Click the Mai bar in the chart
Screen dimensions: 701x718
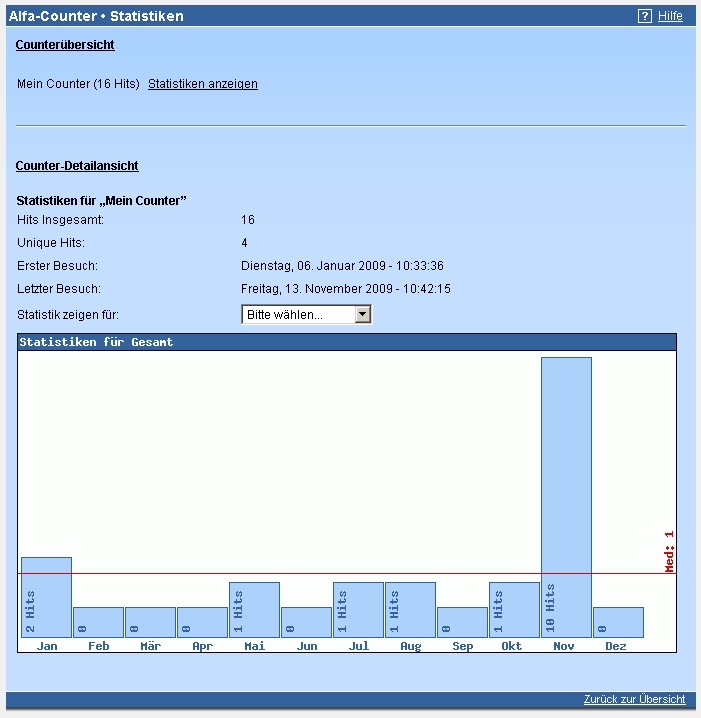point(254,610)
